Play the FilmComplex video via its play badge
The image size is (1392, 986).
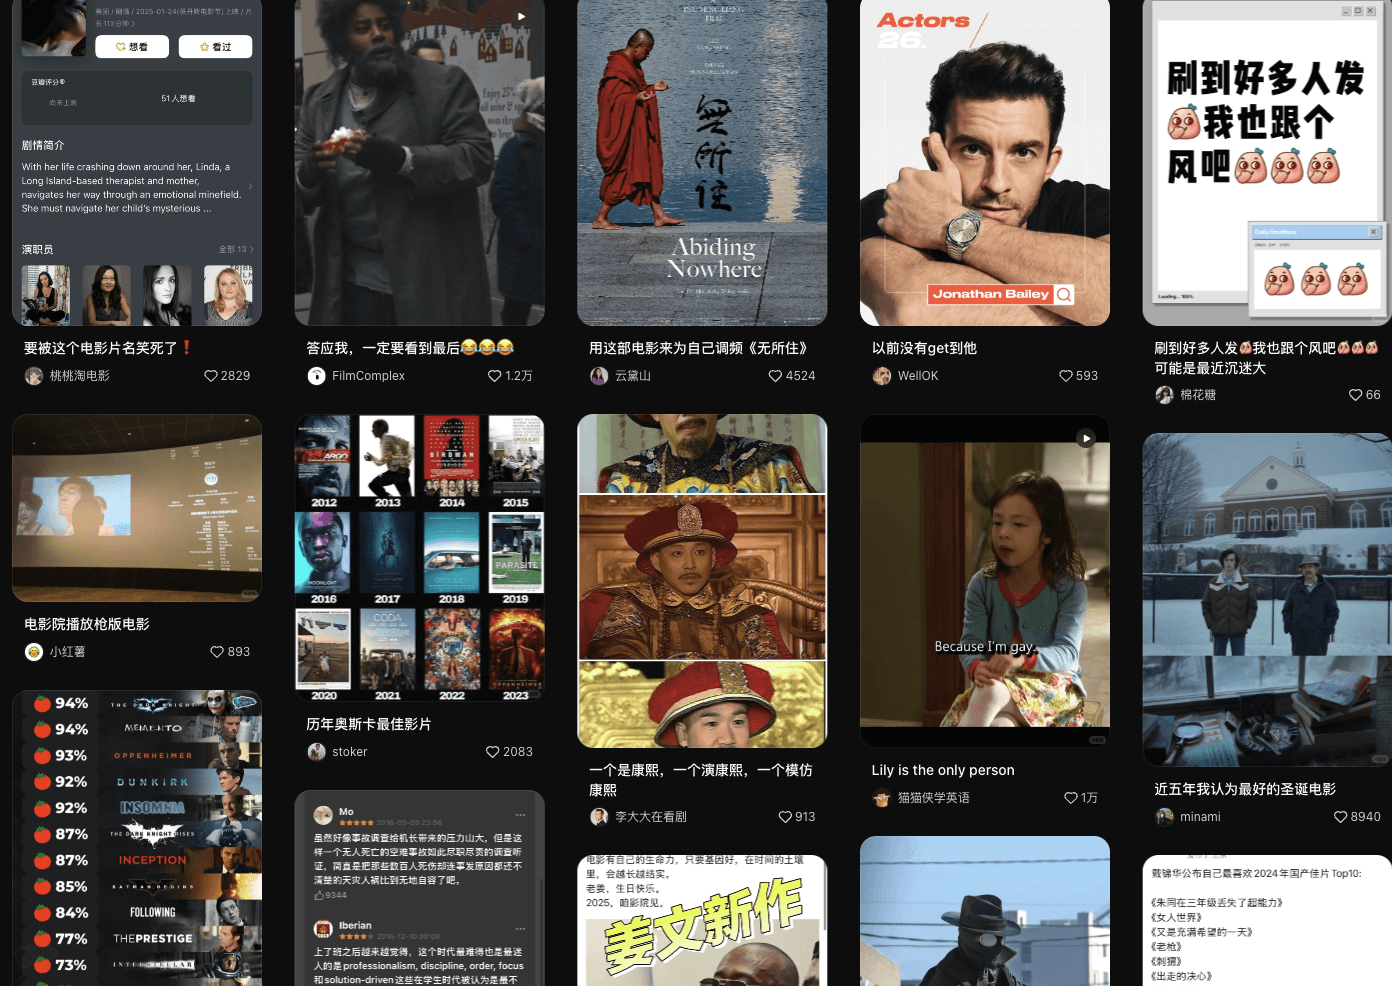point(521,17)
